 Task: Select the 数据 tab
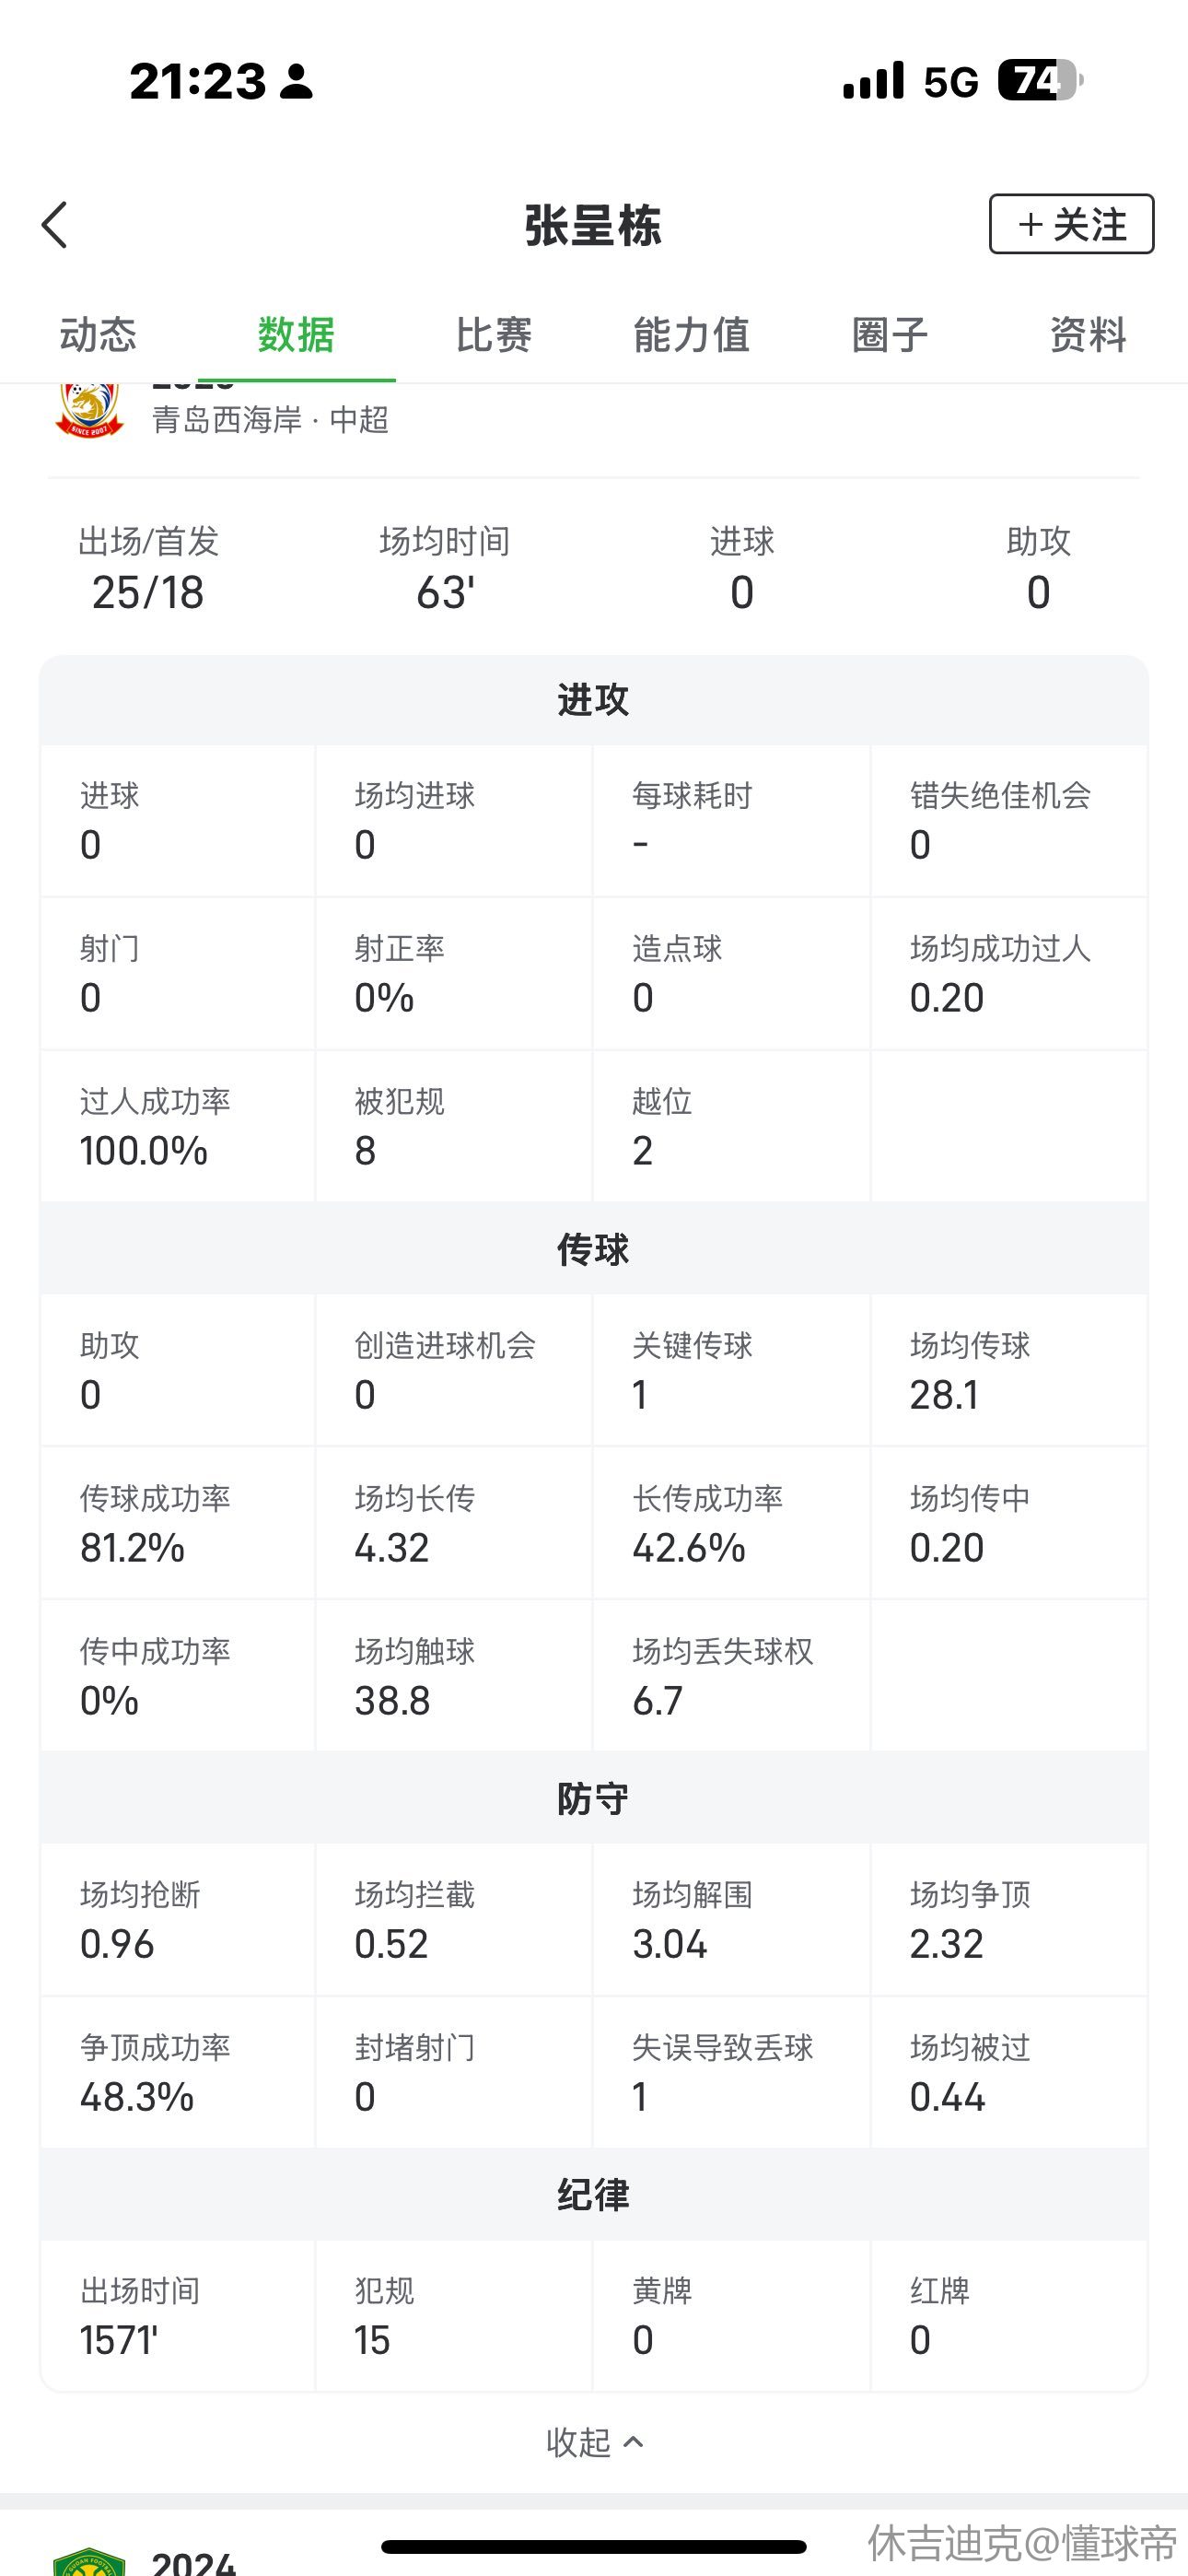pyautogui.click(x=296, y=335)
